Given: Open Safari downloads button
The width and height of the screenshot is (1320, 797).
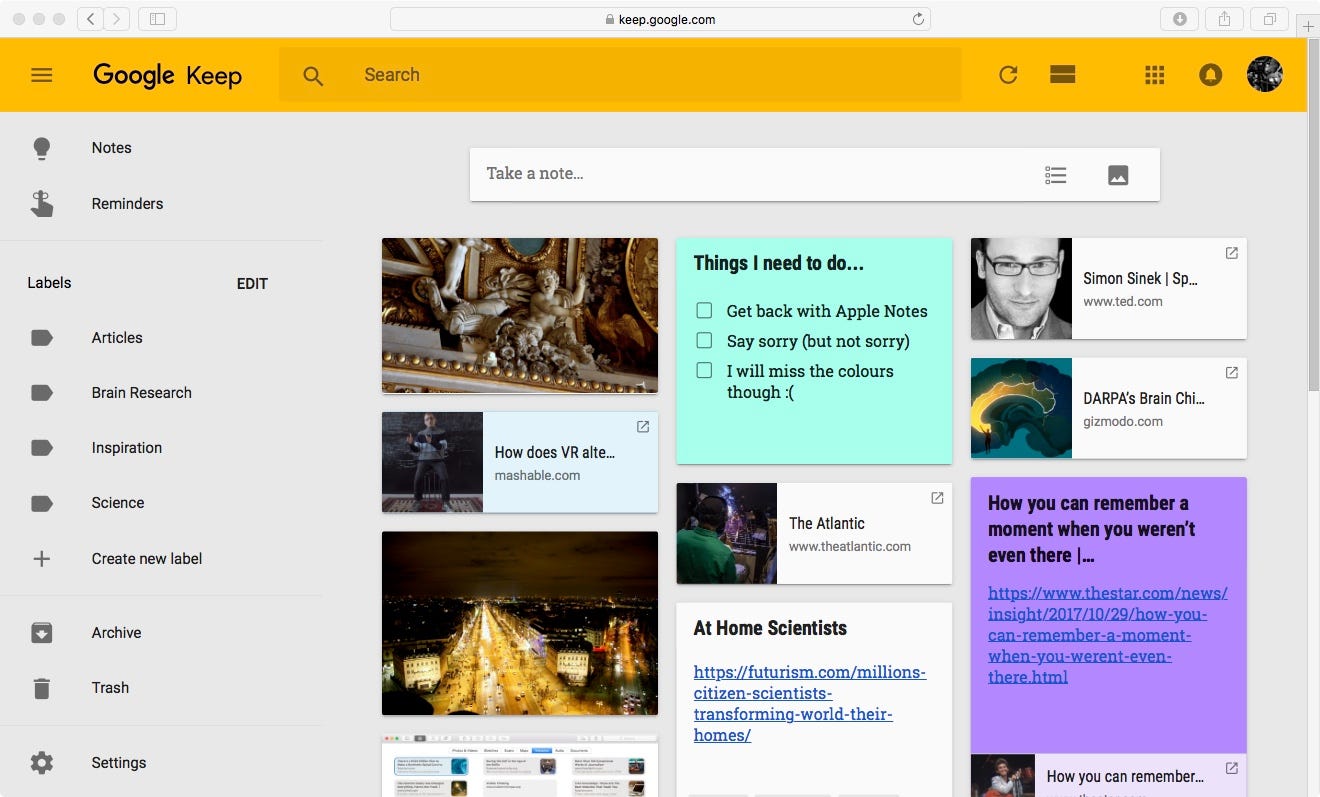Looking at the screenshot, I should coord(1180,19).
